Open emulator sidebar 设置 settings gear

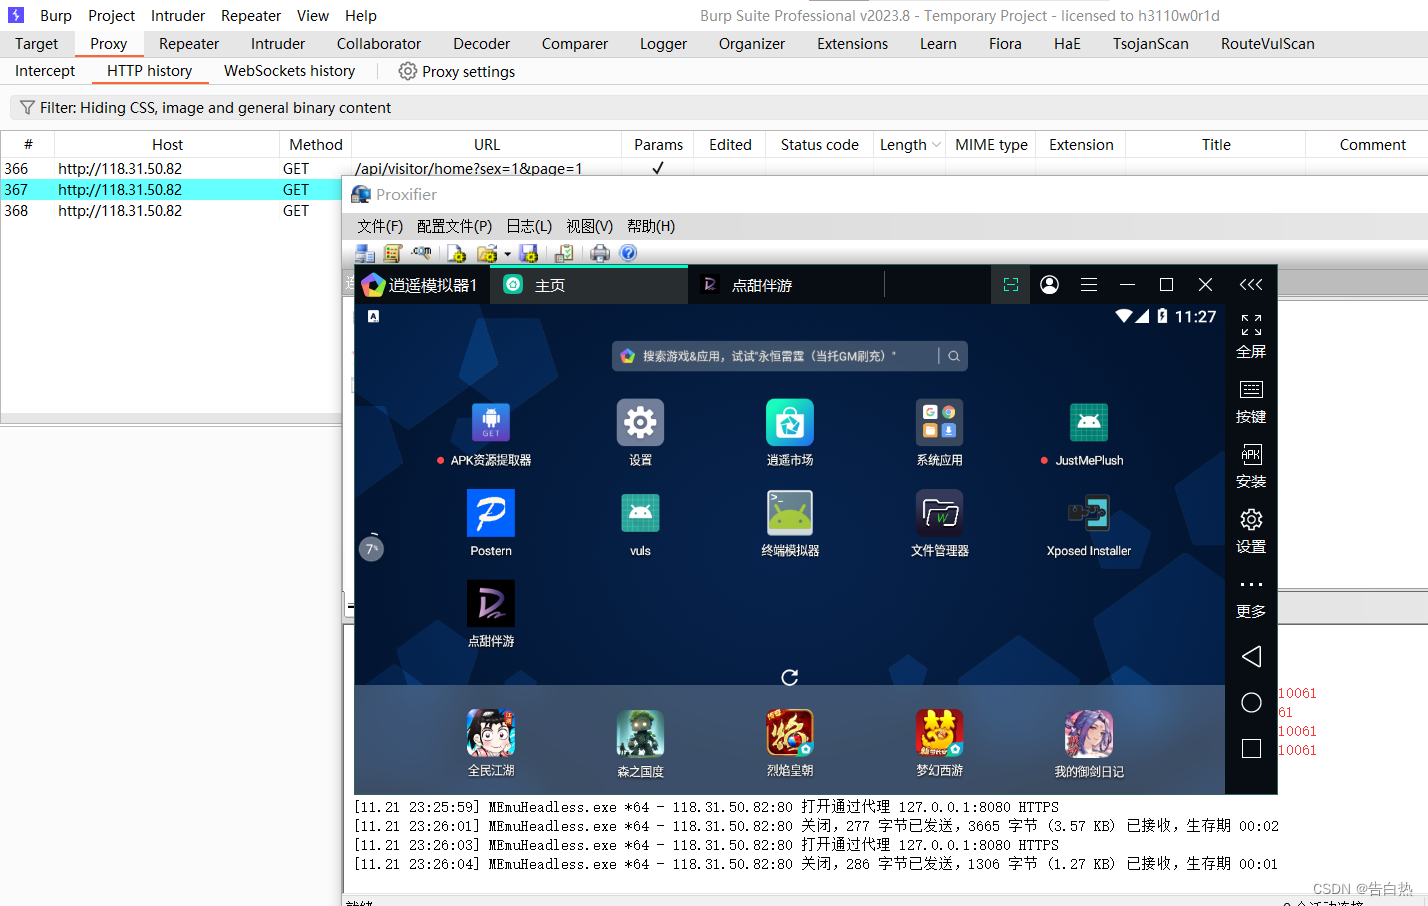pyautogui.click(x=1251, y=532)
